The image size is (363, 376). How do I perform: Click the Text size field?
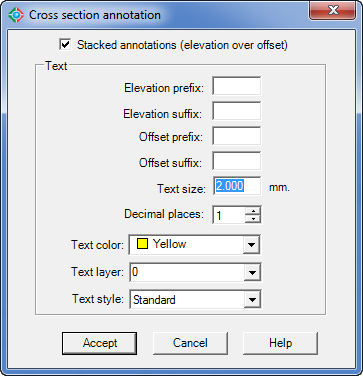point(237,186)
